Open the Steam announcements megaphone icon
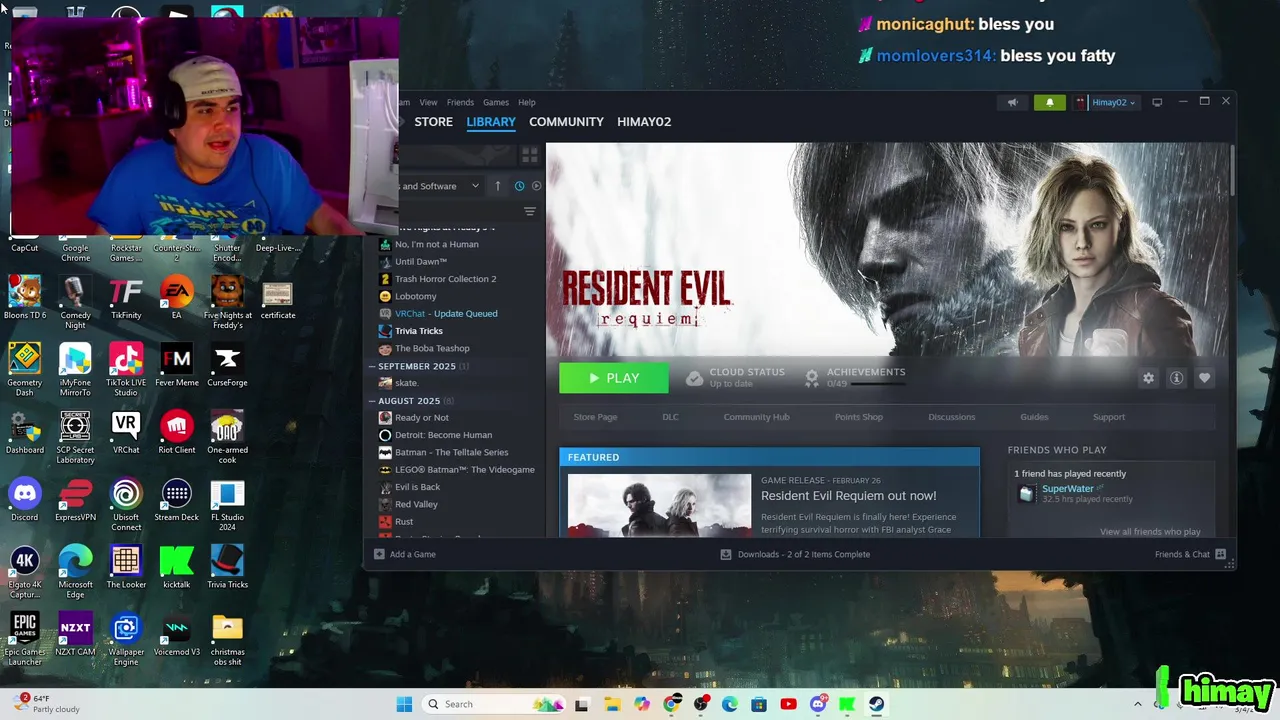1280x720 pixels. click(1012, 102)
